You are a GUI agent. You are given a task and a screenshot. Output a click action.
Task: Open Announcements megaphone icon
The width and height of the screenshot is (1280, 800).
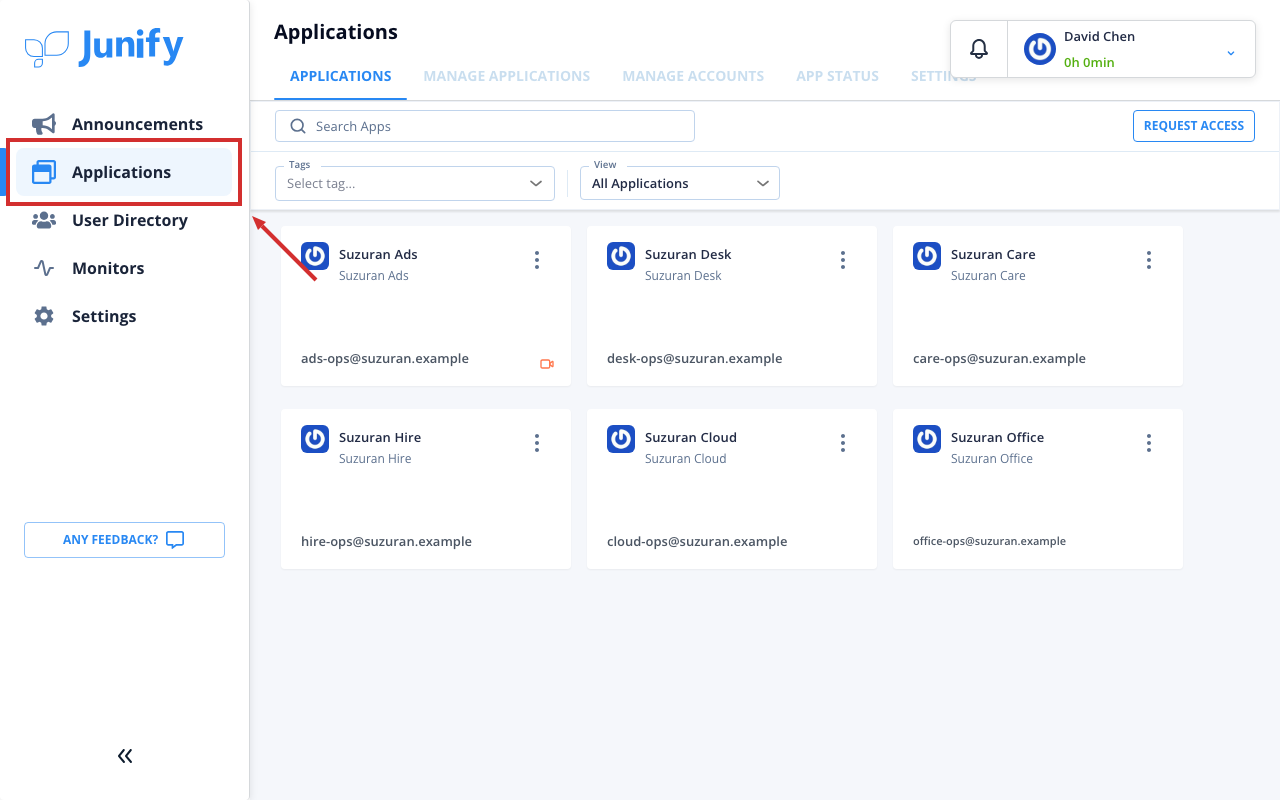(44, 124)
